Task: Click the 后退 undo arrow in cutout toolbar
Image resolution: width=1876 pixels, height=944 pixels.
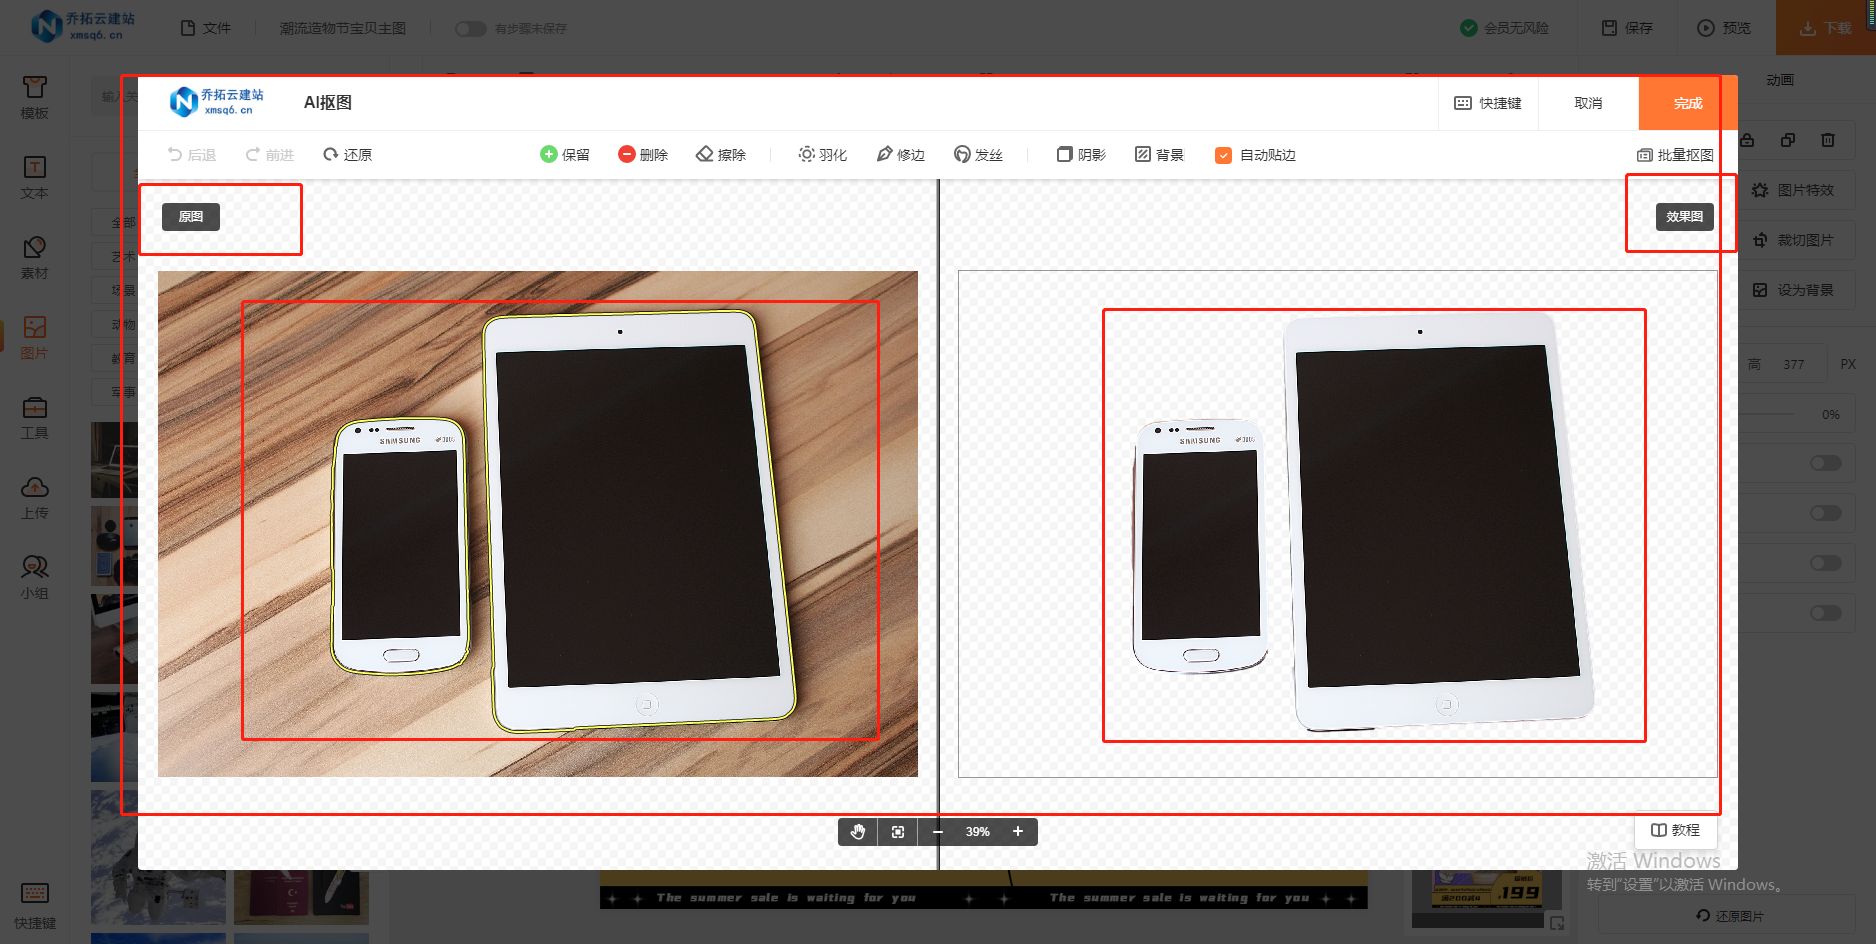Action: pos(191,155)
